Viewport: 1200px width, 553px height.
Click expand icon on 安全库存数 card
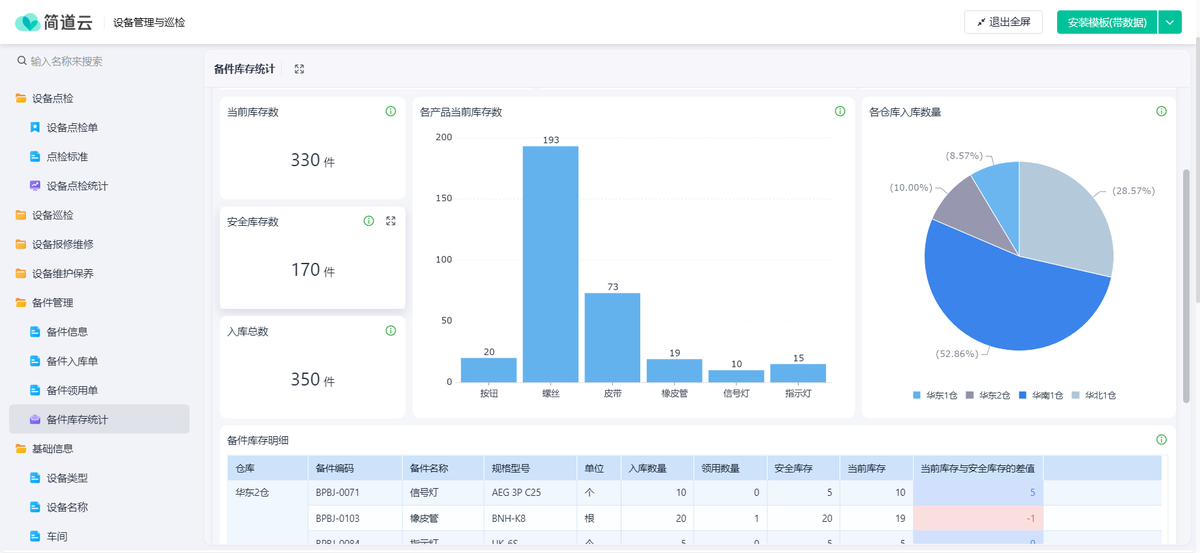click(x=391, y=221)
